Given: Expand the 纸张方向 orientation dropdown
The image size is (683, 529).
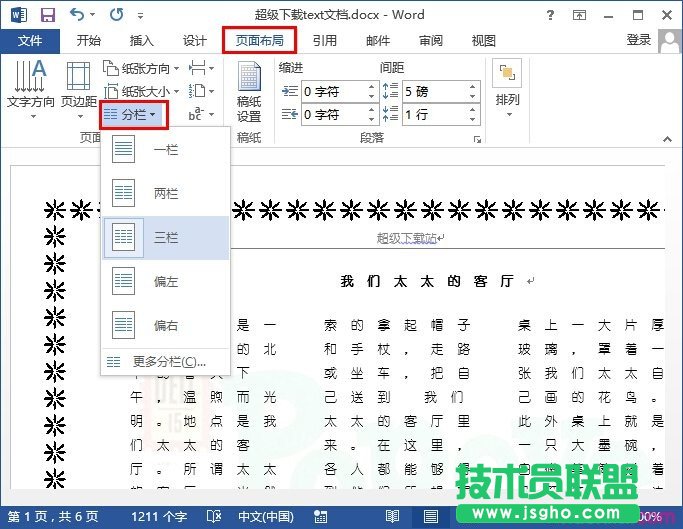Looking at the screenshot, I should click(141, 68).
